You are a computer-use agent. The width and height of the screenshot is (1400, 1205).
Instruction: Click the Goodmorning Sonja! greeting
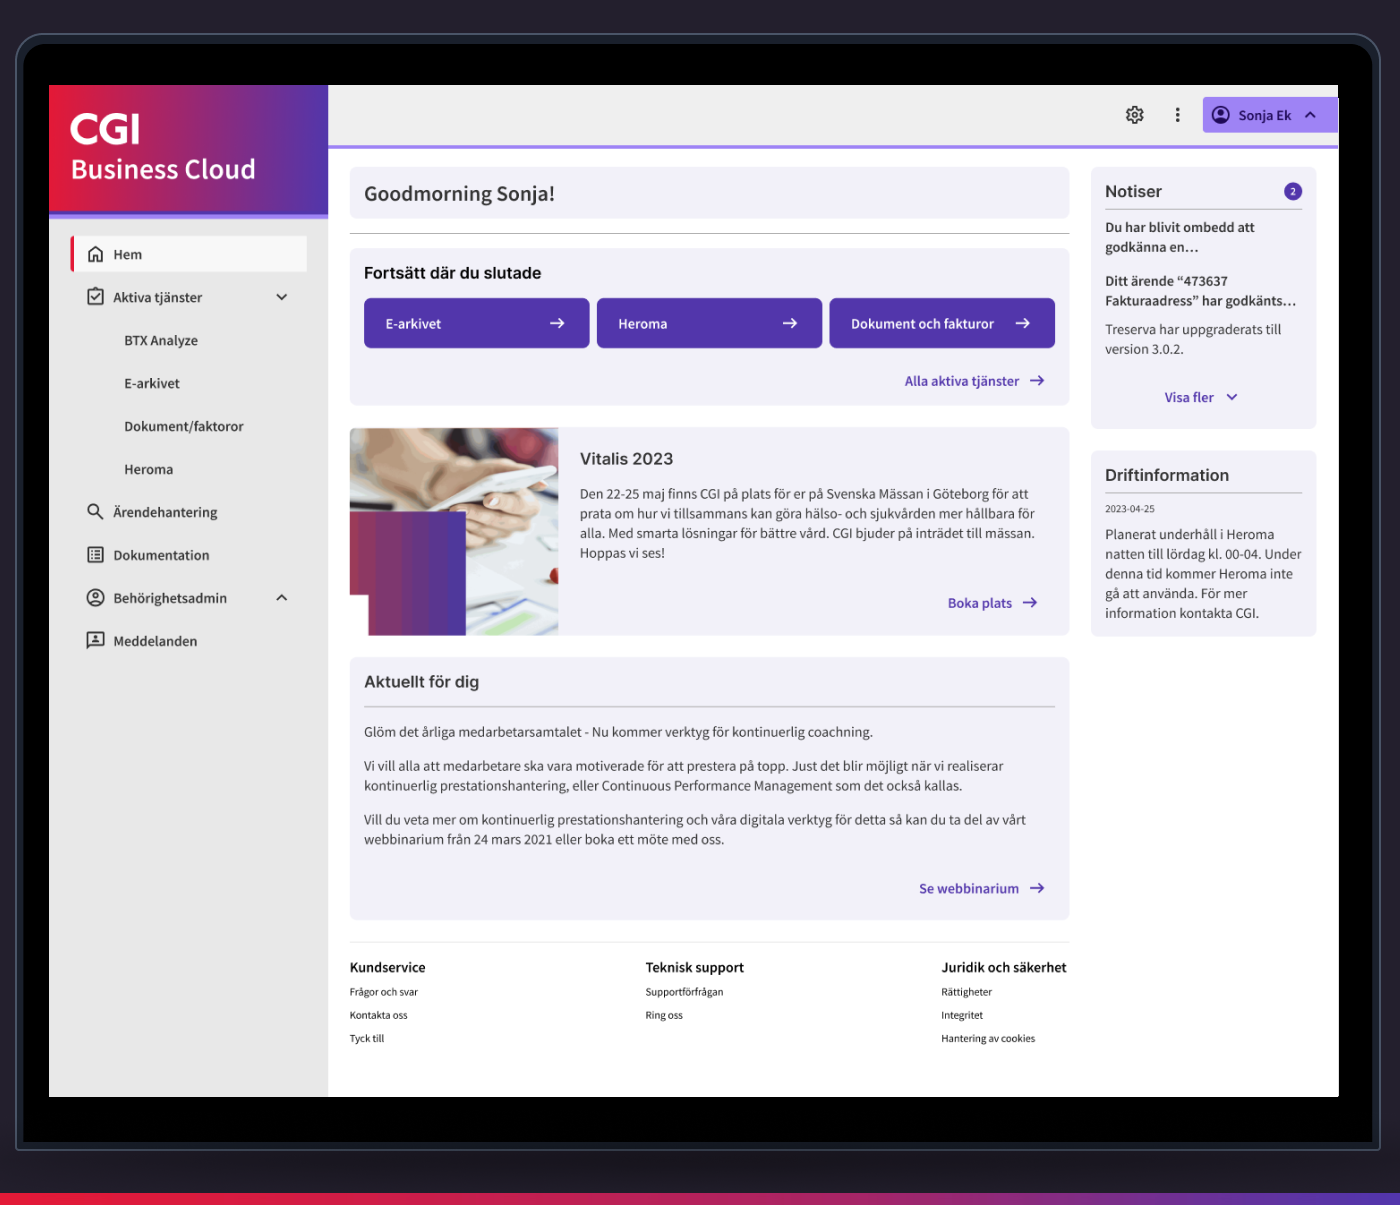click(x=459, y=194)
